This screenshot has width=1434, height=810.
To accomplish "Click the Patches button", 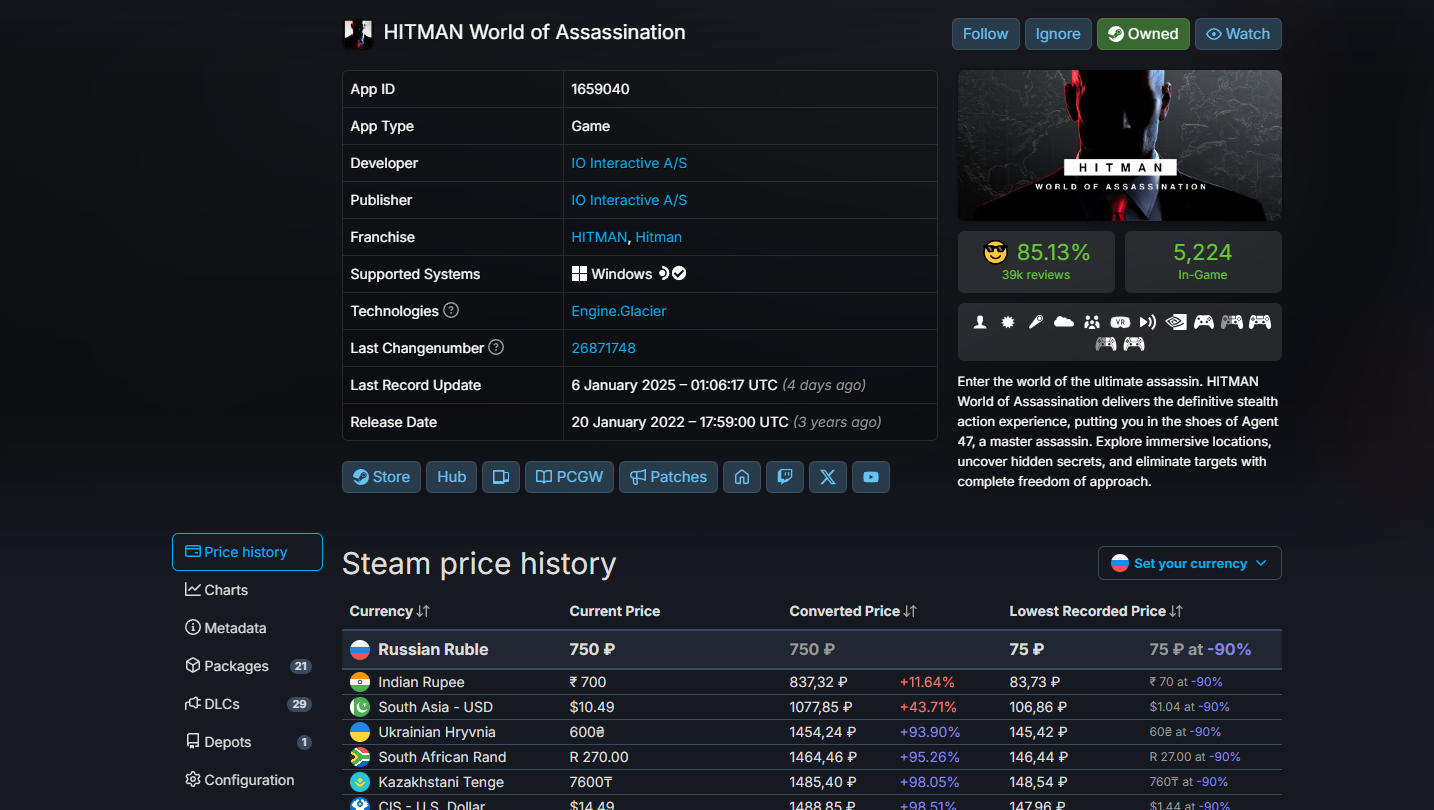I will (668, 477).
